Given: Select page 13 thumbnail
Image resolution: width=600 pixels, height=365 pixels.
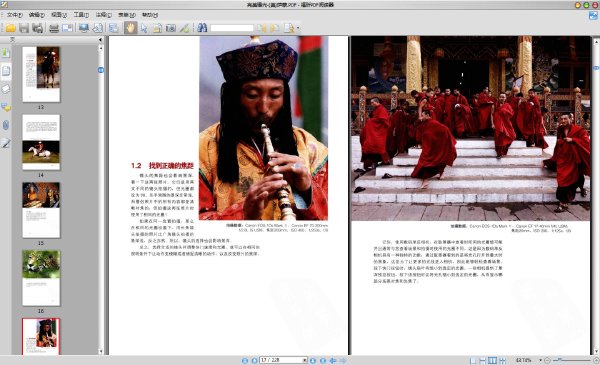Looking at the screenshot, I should click(x=41, y=74).
